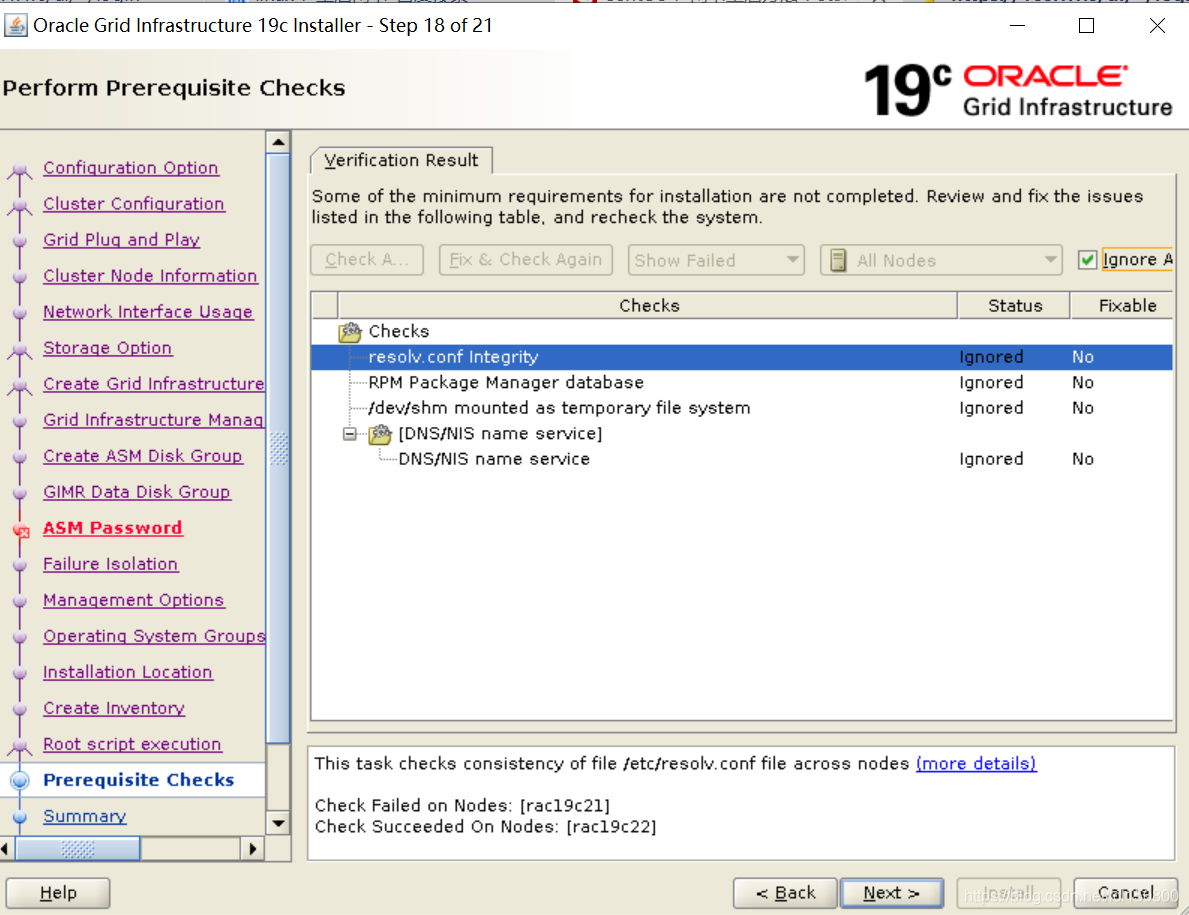Click the Status column header
This screenshot has width=1189, height=915.
[1015, 306]
